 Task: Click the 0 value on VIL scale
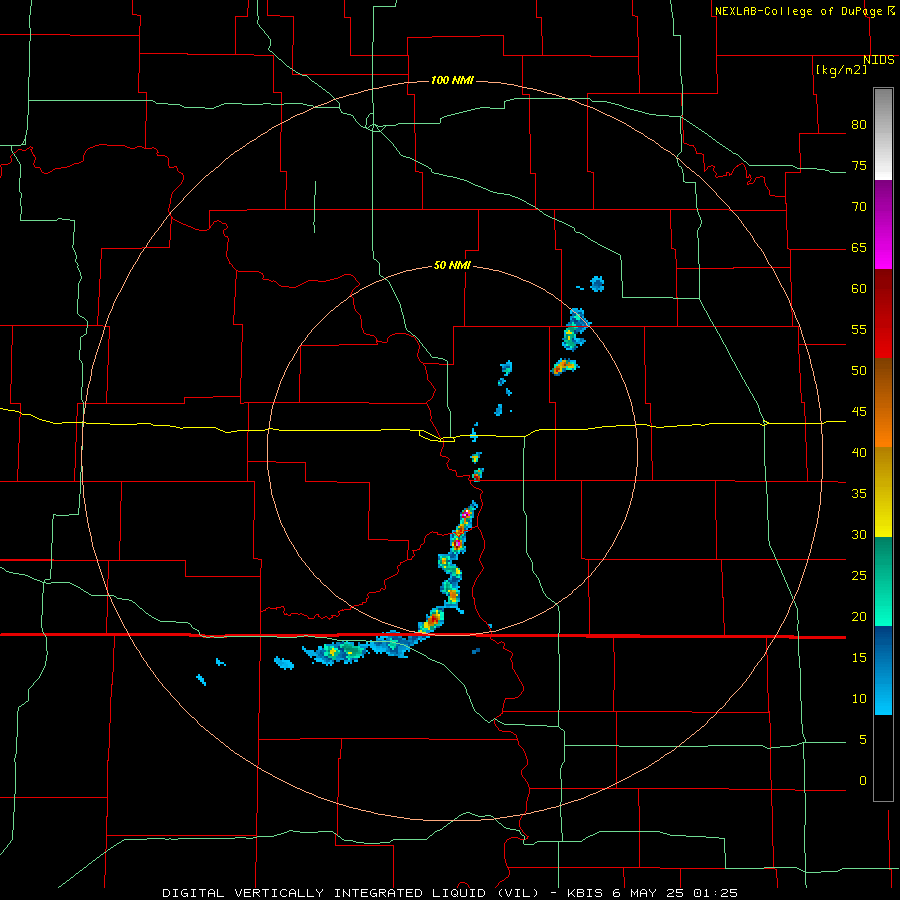(x=863, y=781)
